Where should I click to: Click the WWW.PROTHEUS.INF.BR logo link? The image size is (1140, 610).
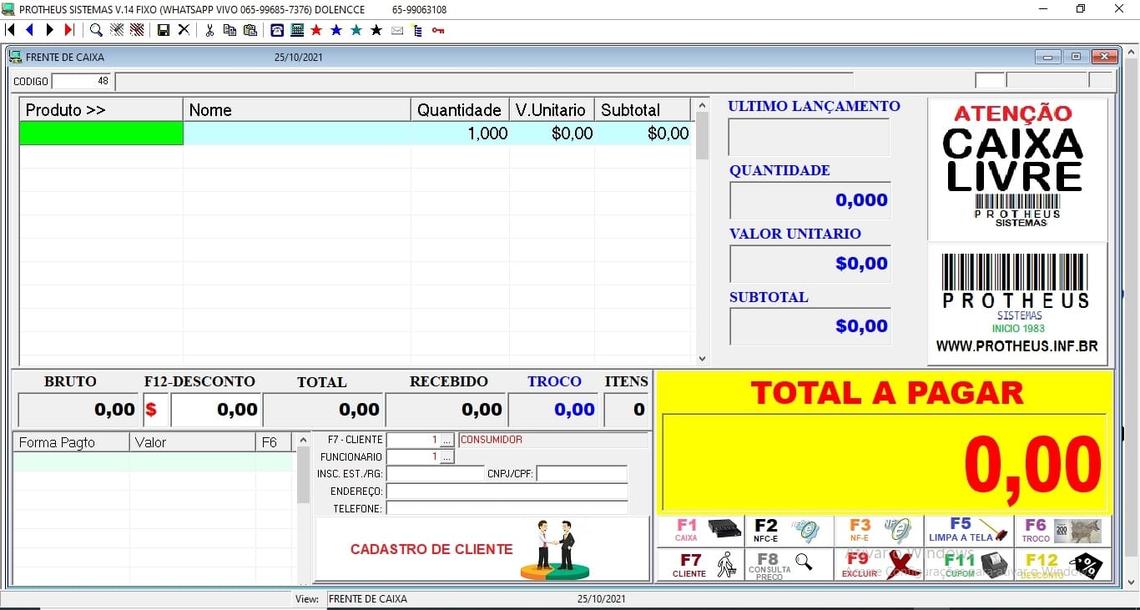click(1016, 346)
